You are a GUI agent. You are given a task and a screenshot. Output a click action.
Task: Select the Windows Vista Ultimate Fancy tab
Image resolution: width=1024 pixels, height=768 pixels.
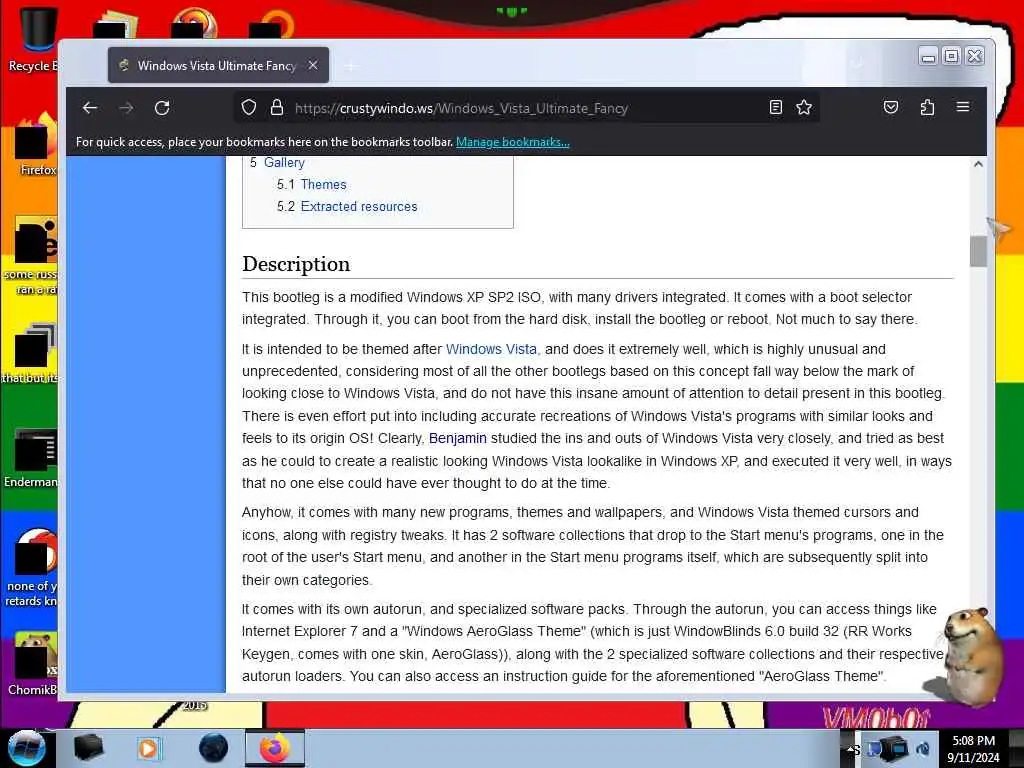coord(218,65)
